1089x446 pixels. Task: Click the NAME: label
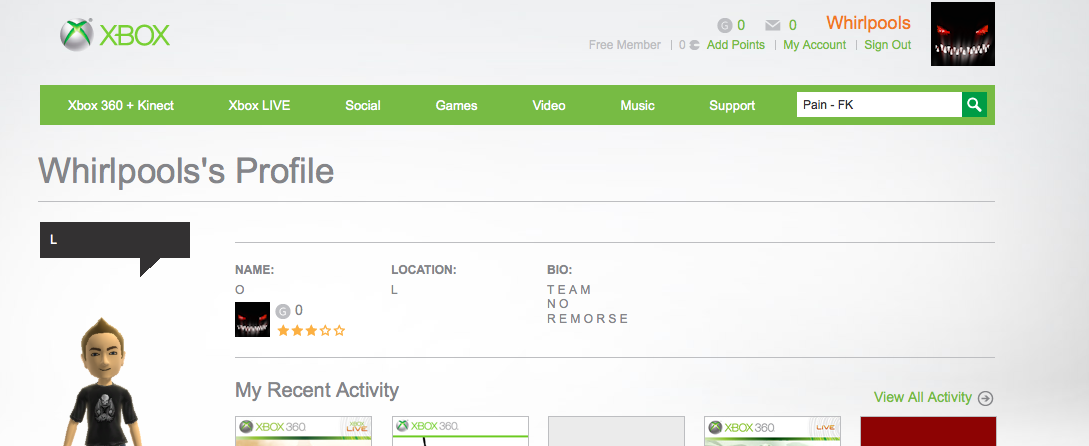coord(255,270)
